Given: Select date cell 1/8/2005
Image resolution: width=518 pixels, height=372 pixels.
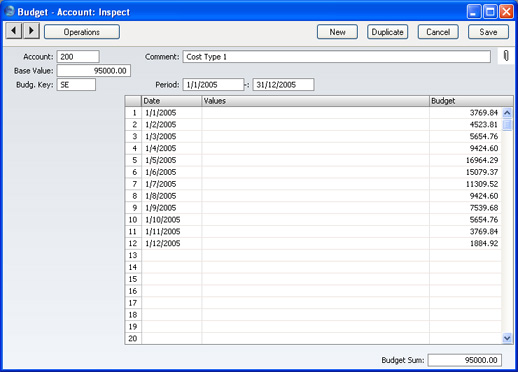Looking at the screenshot, I should point(172,196).
